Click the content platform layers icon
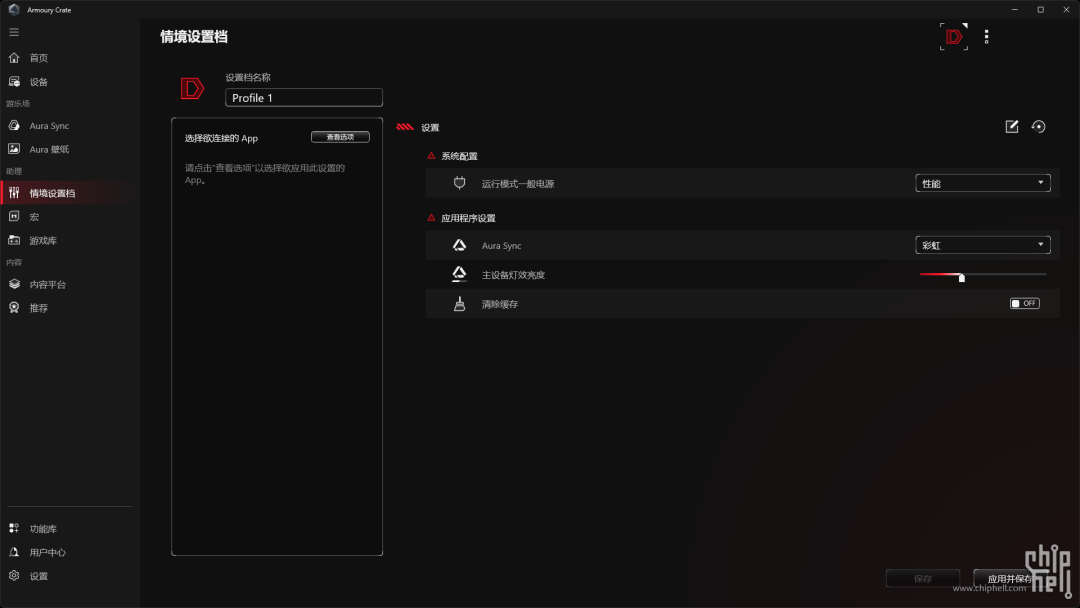1080x608 pixels. tap(14, 284)
